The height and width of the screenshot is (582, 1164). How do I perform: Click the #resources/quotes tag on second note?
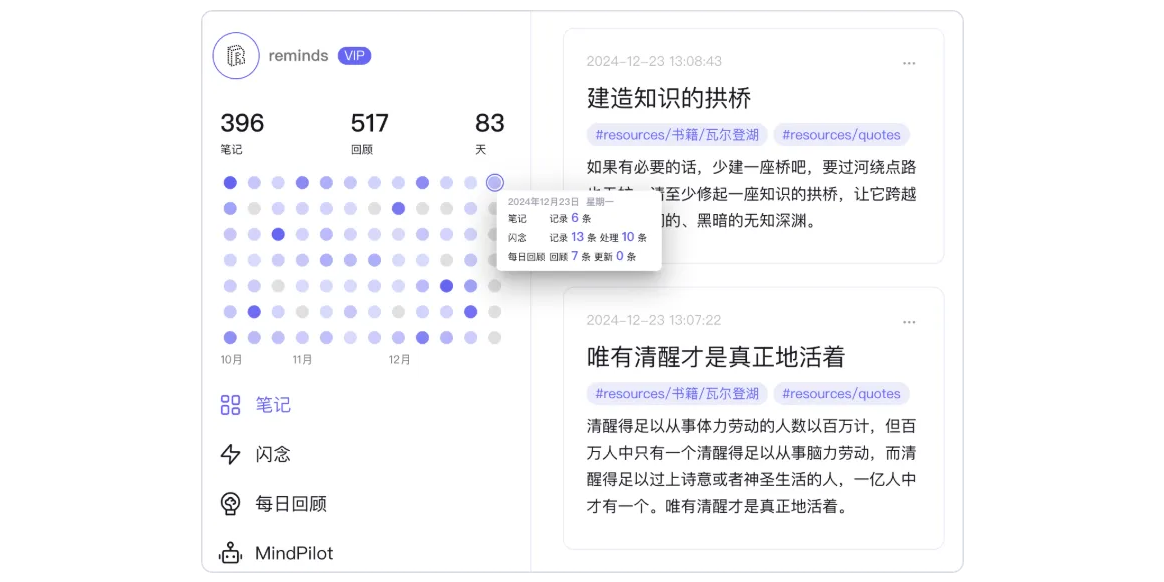click(841, 393)
